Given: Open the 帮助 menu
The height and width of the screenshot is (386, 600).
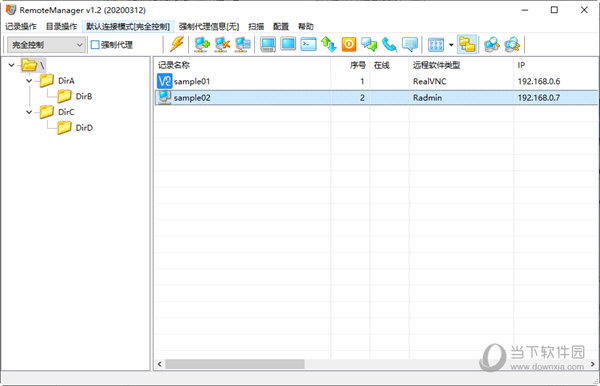Looking at the screenshot, I should pyautogui.click(x=306, y=26).
